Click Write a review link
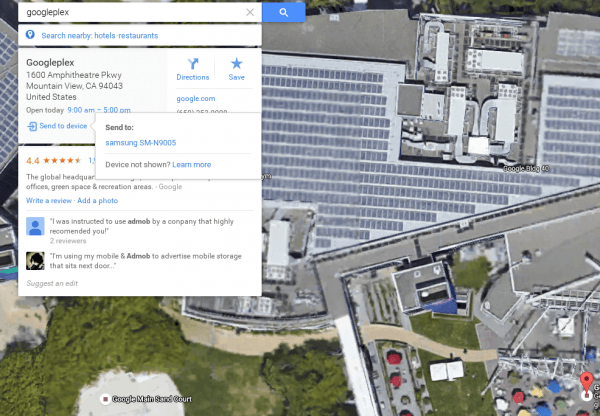The image size is (600, 416). click(x=48, y=202)
